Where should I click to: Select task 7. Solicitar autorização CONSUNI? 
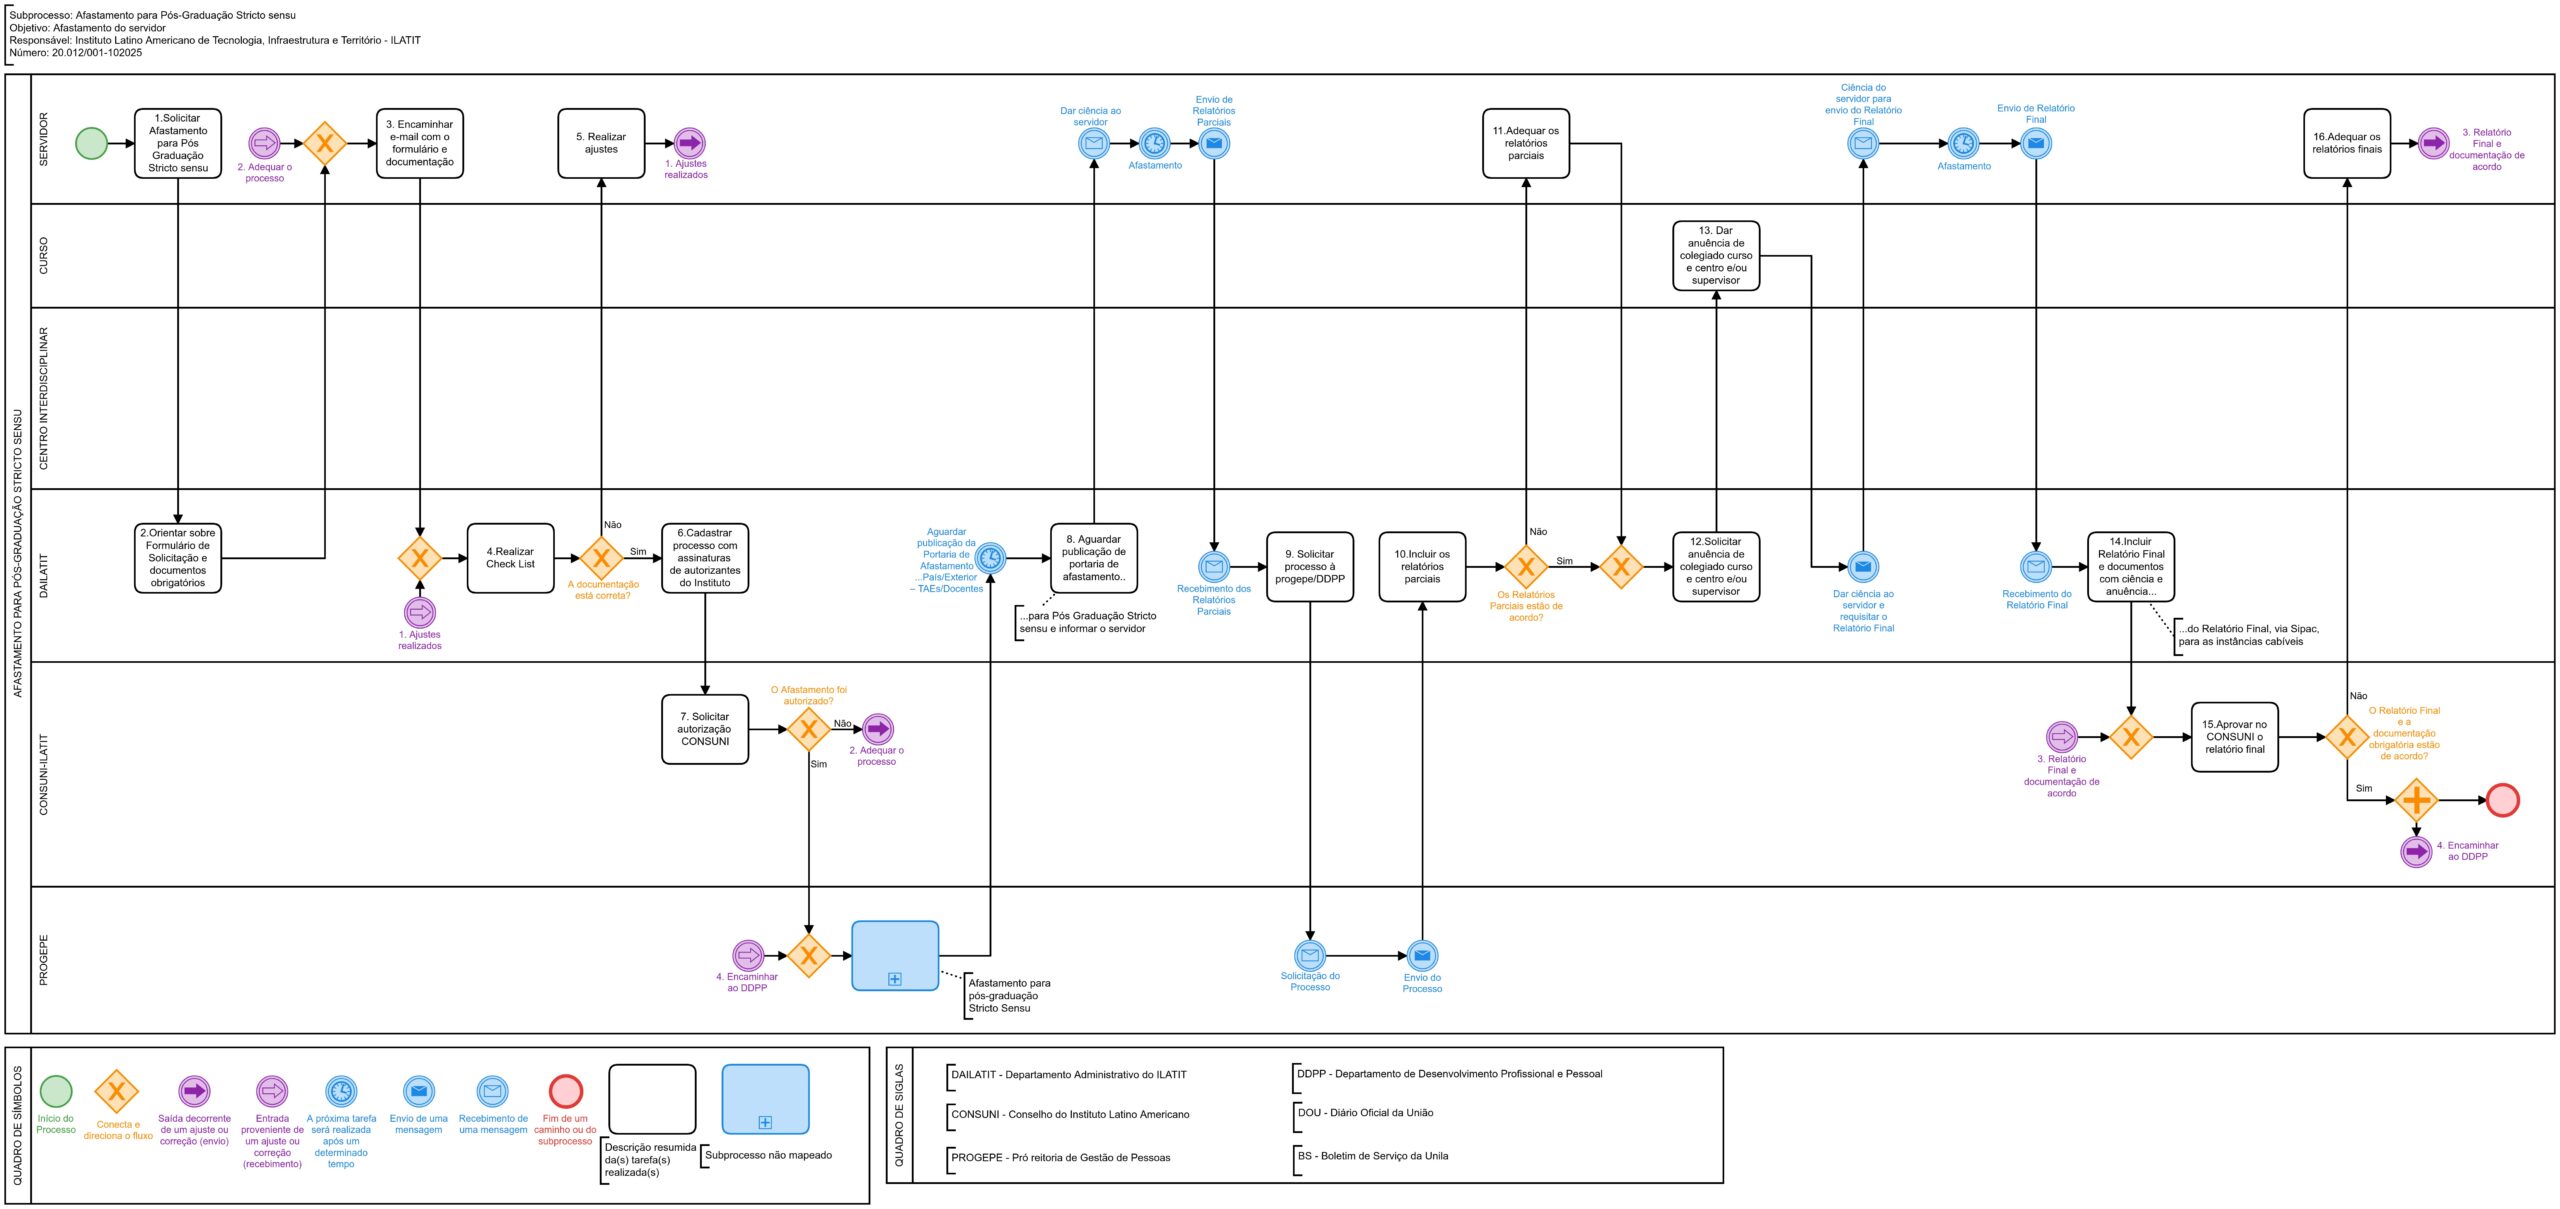704,729
